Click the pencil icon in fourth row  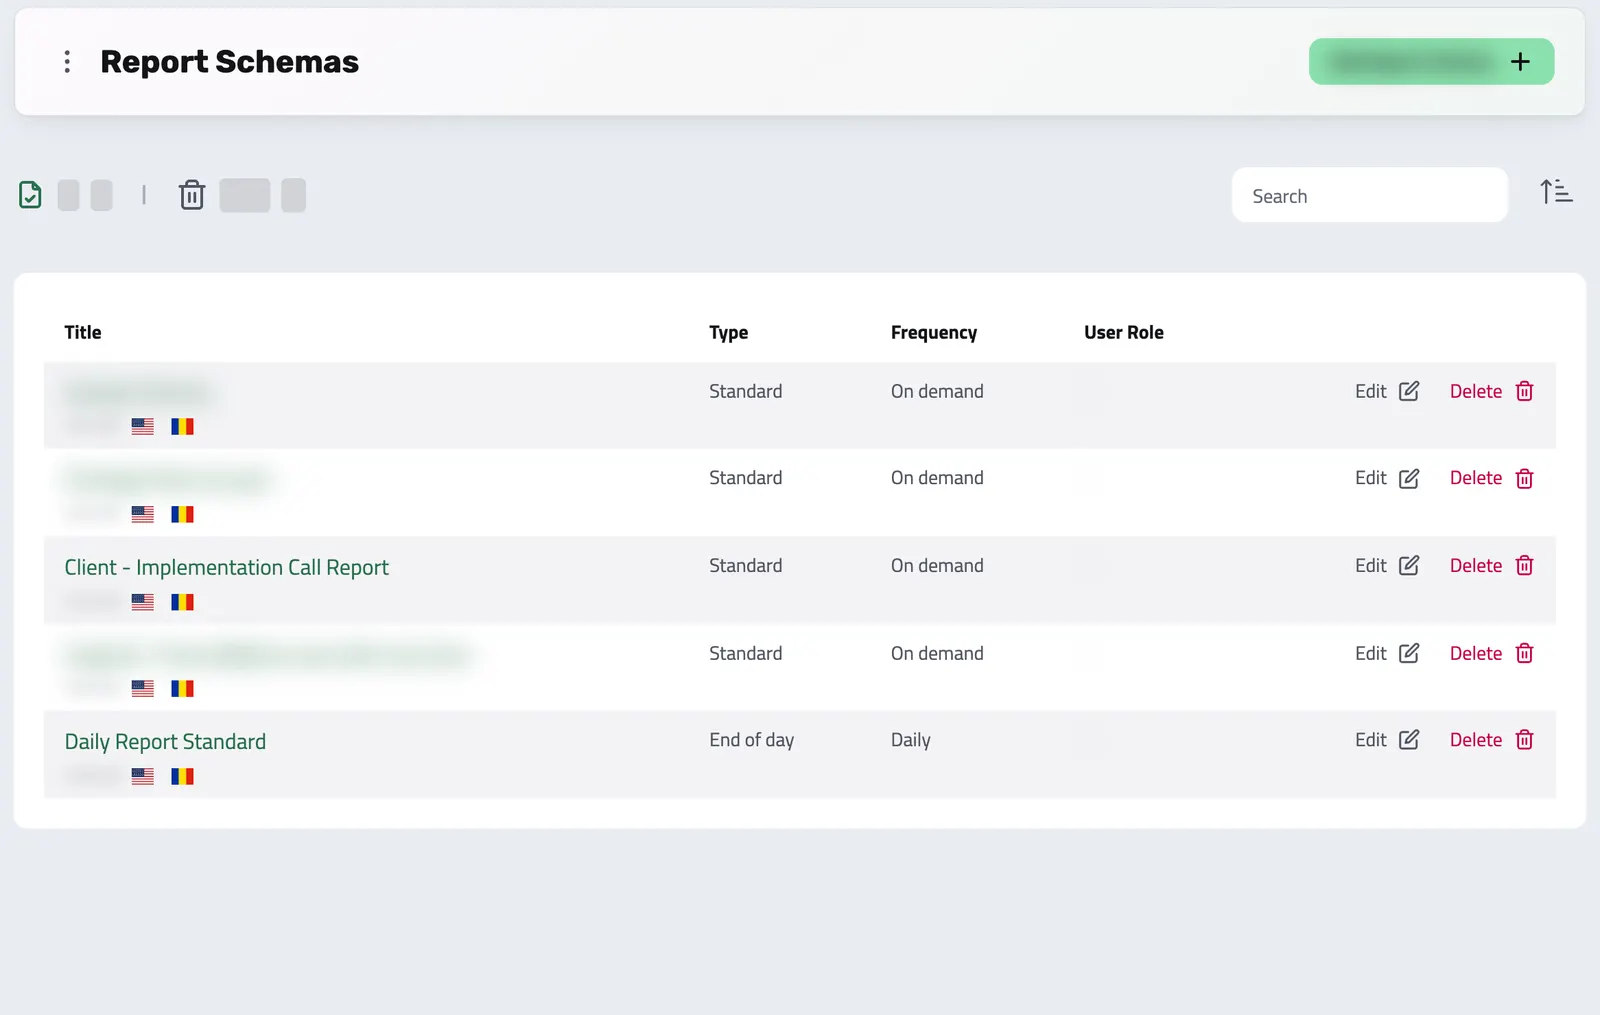click(1409, 653)
